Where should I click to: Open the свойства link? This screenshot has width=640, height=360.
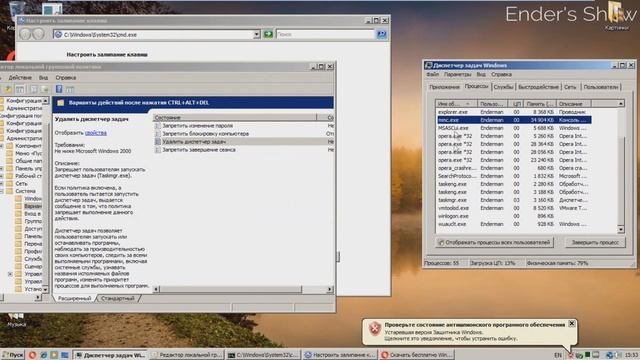(x=96, y=133)
